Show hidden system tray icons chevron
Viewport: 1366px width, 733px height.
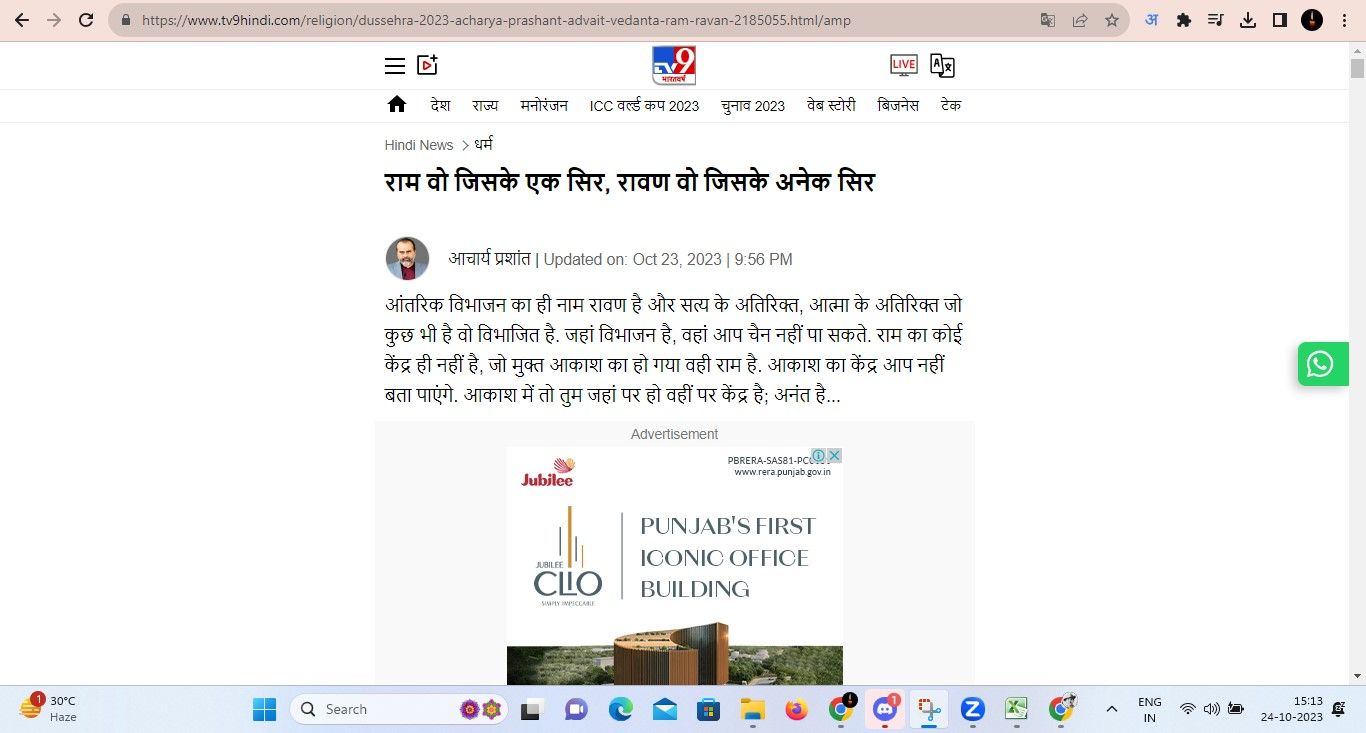[x=1111, y=709]
